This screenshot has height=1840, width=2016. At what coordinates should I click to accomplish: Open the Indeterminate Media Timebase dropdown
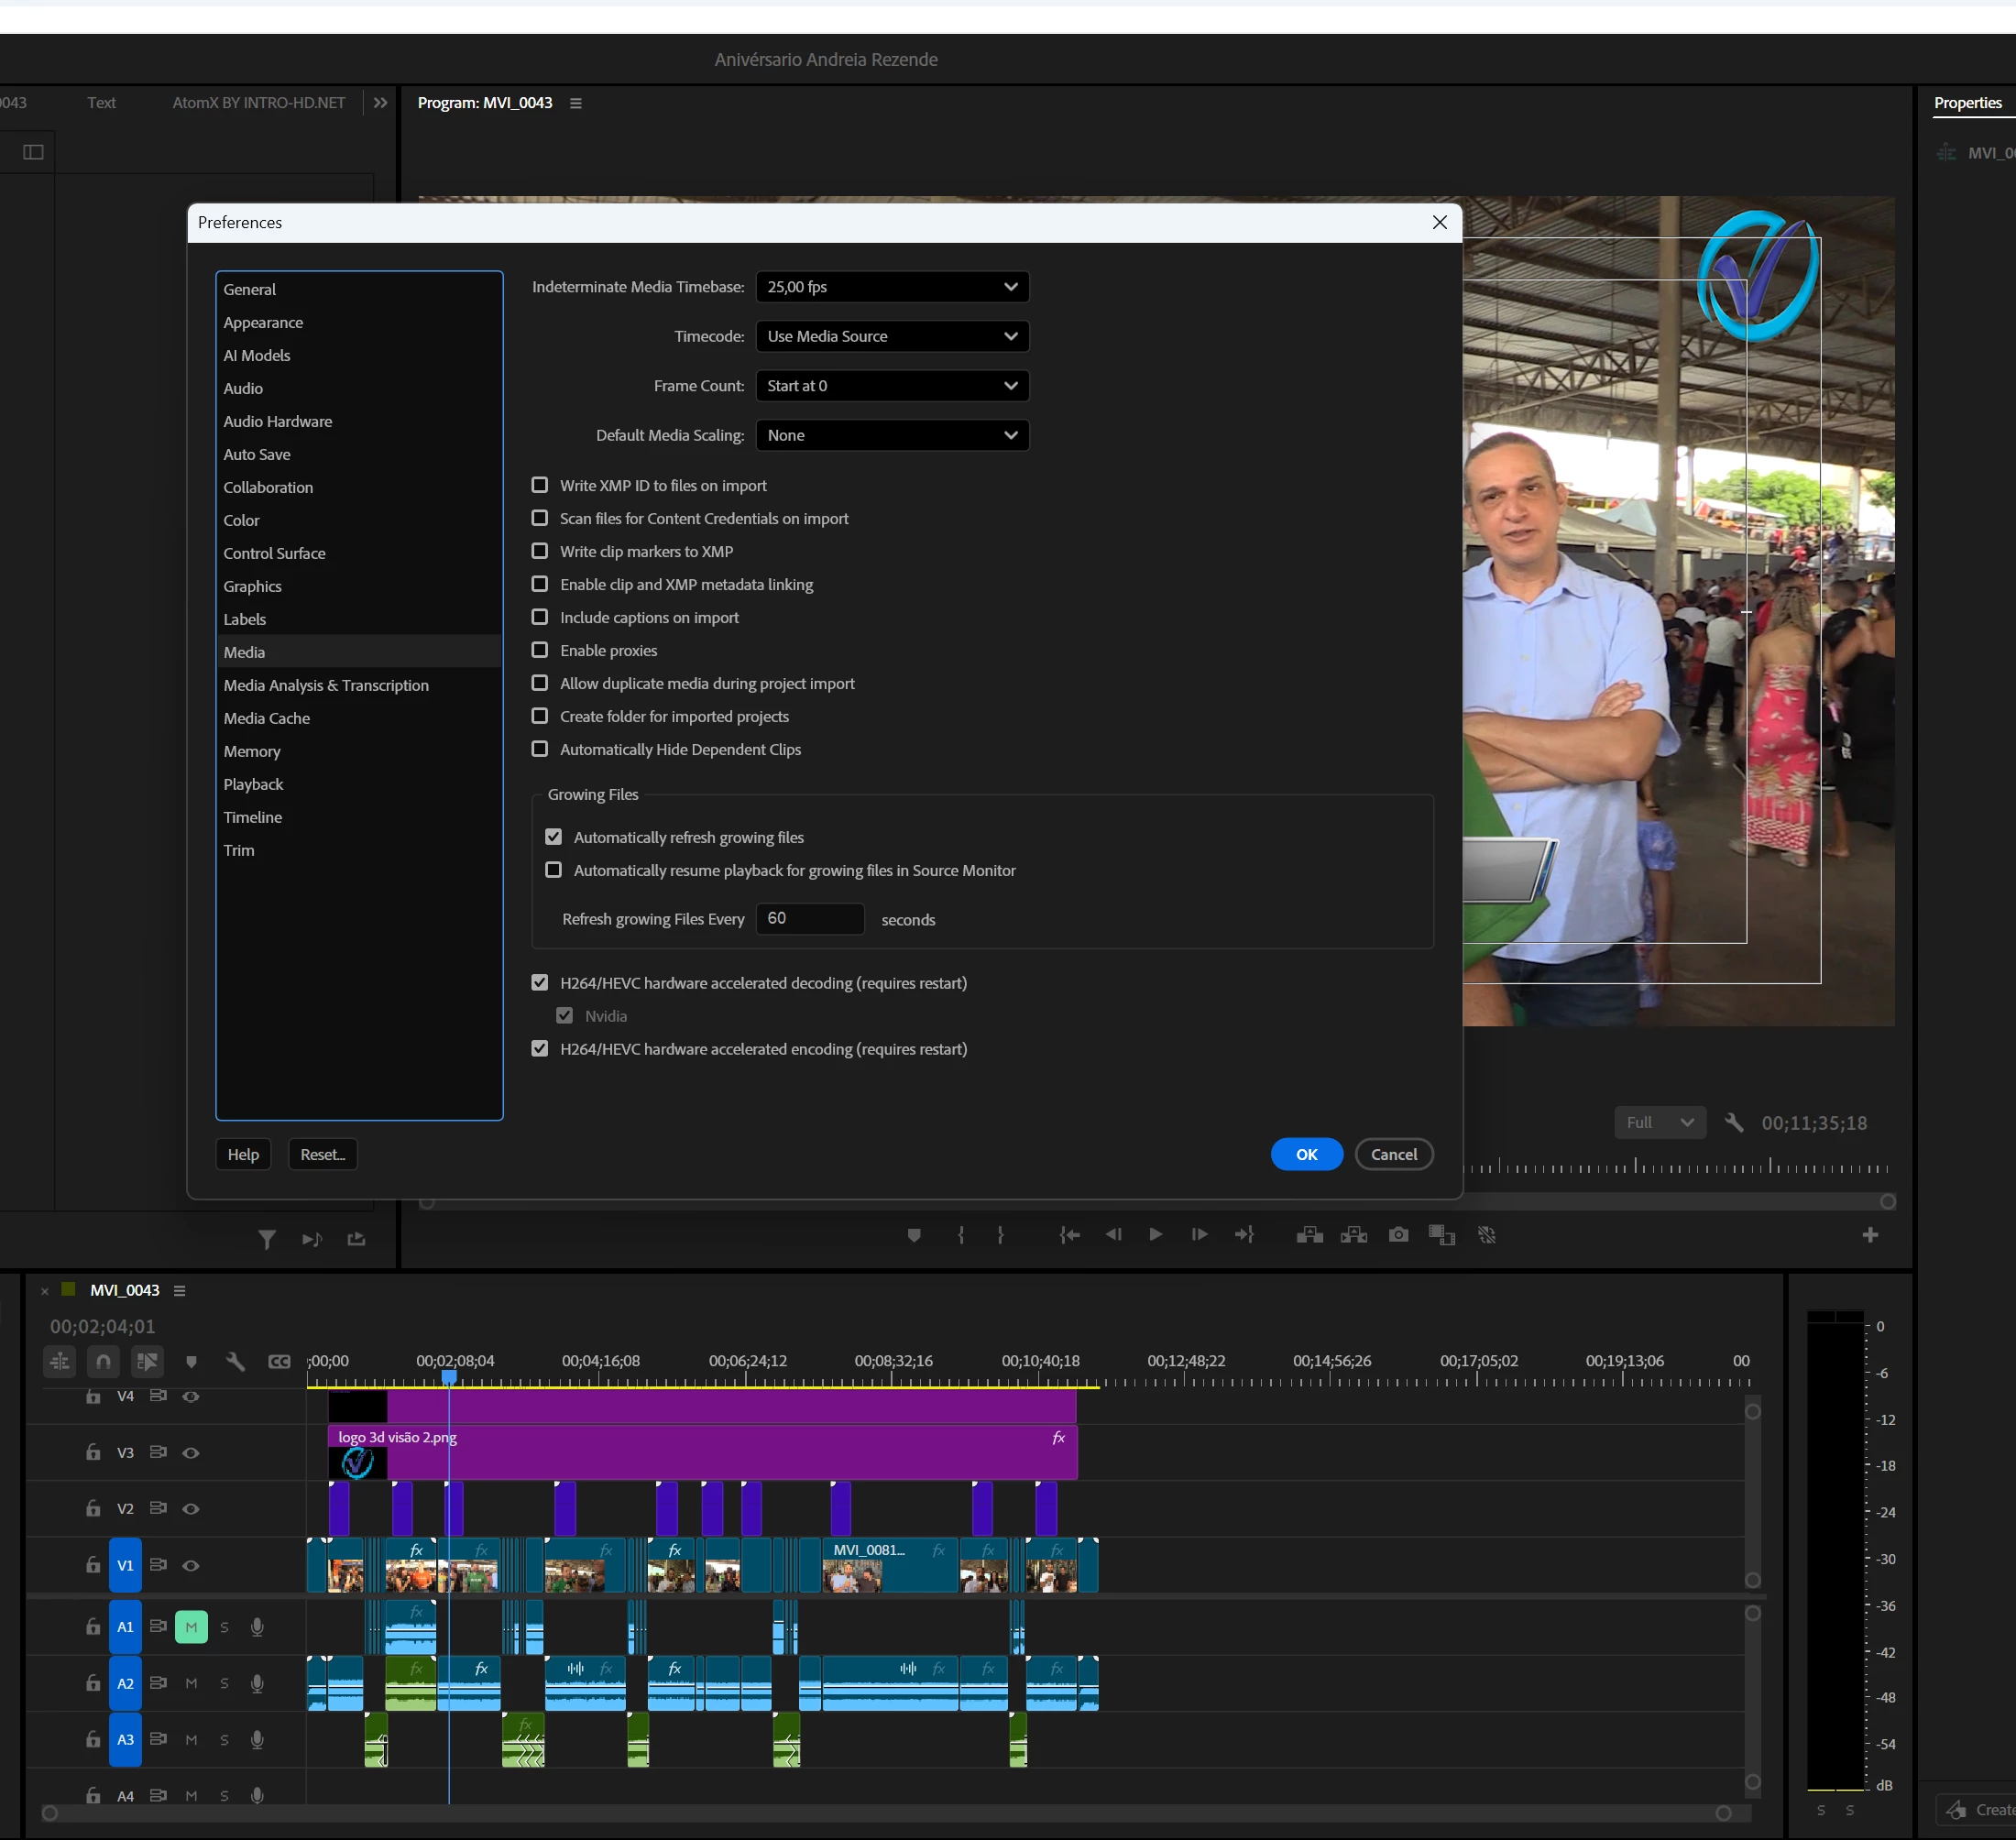tap(892, 287)
